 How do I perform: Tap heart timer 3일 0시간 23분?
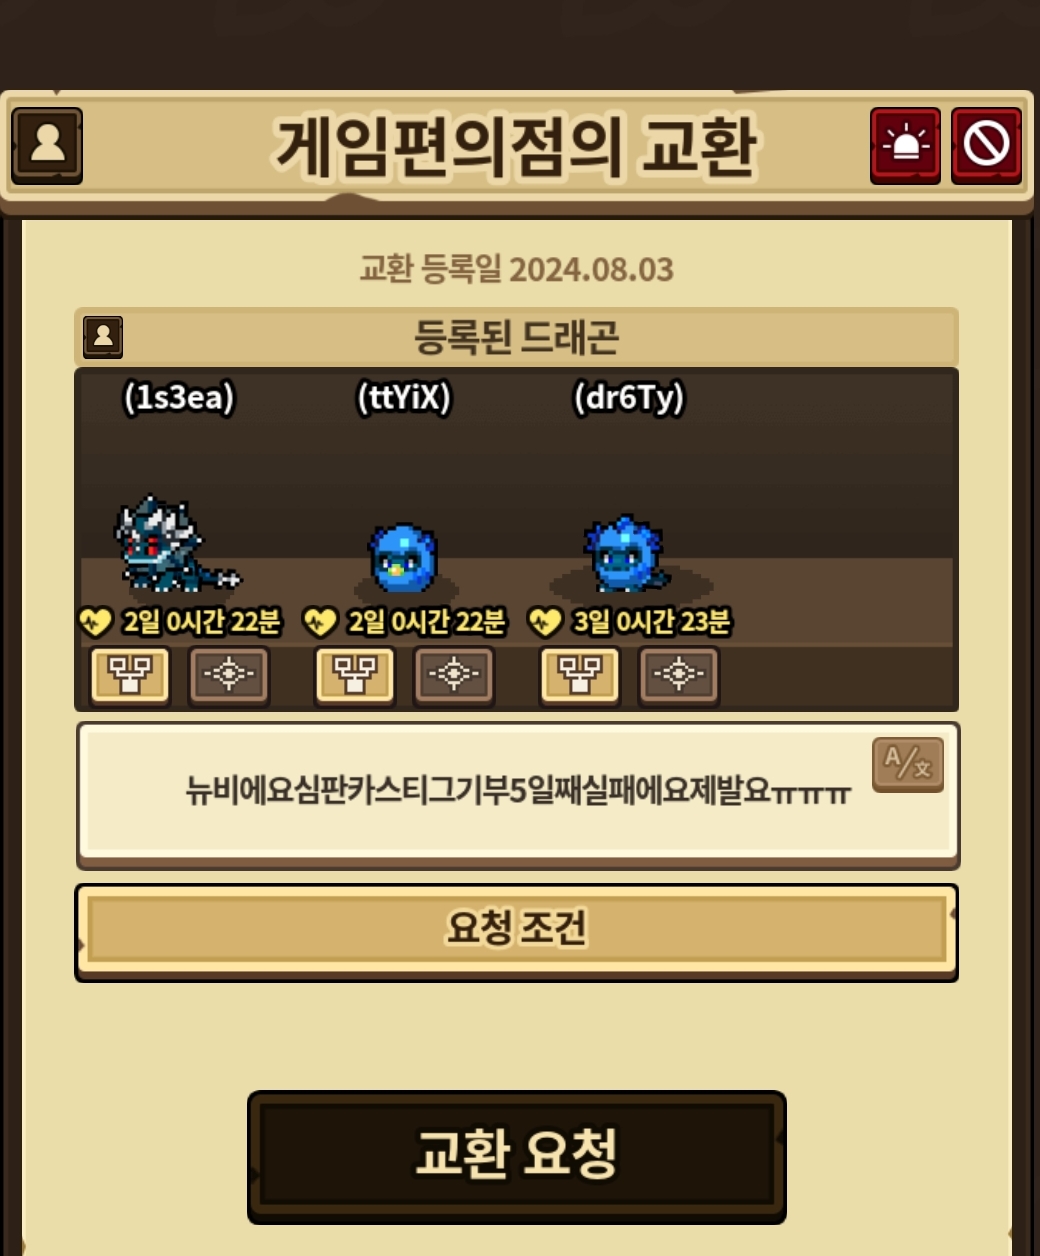coord(630,622)
